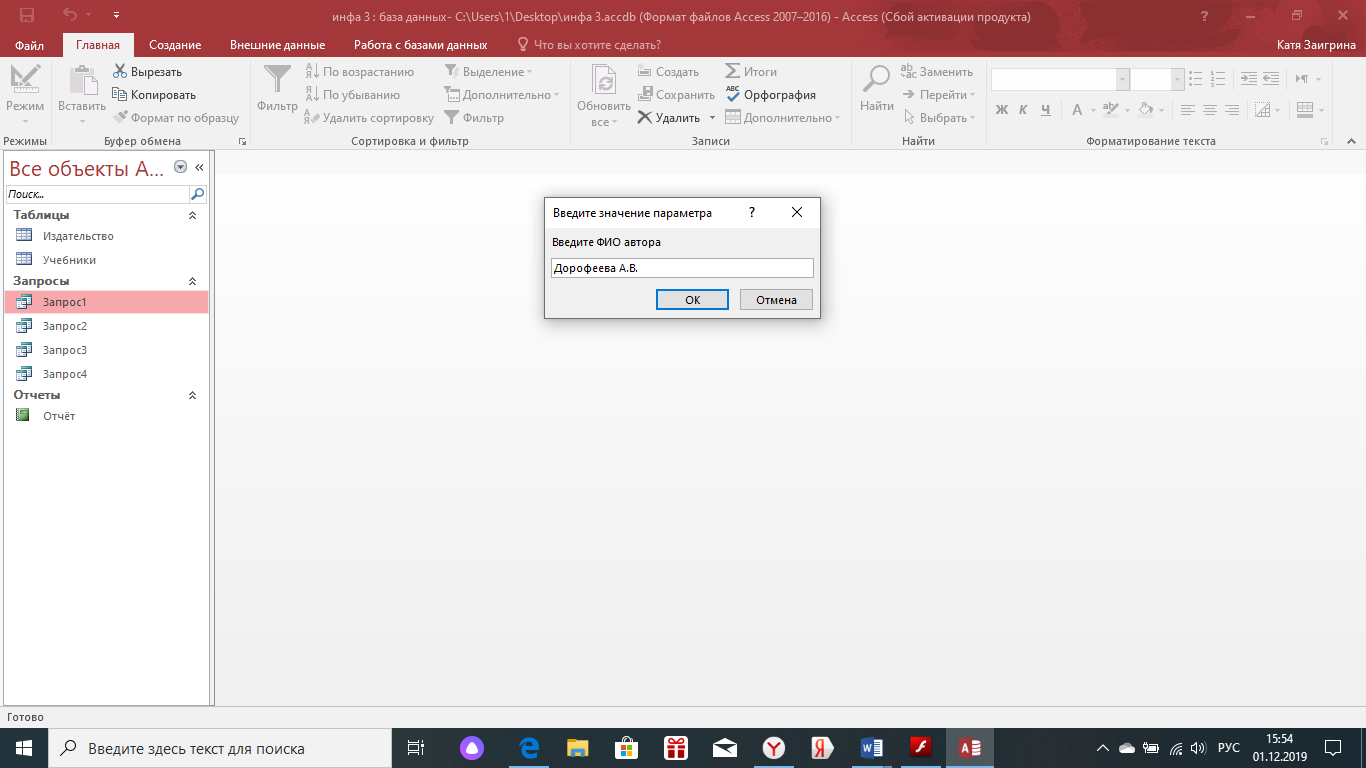Click the Итоги sigma icon
The width and height of the screenshot is (1366, 768).
733,72
